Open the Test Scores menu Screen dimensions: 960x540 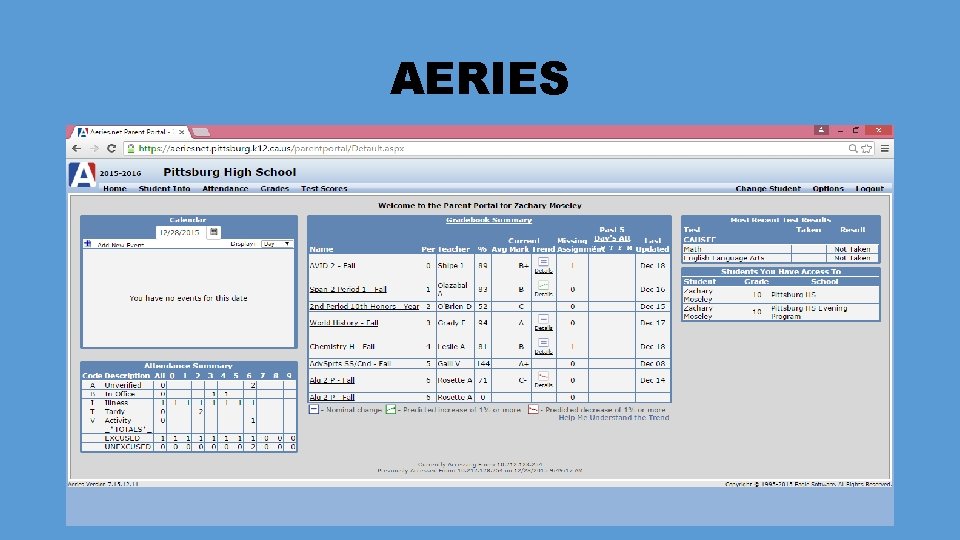click(324, 189)
